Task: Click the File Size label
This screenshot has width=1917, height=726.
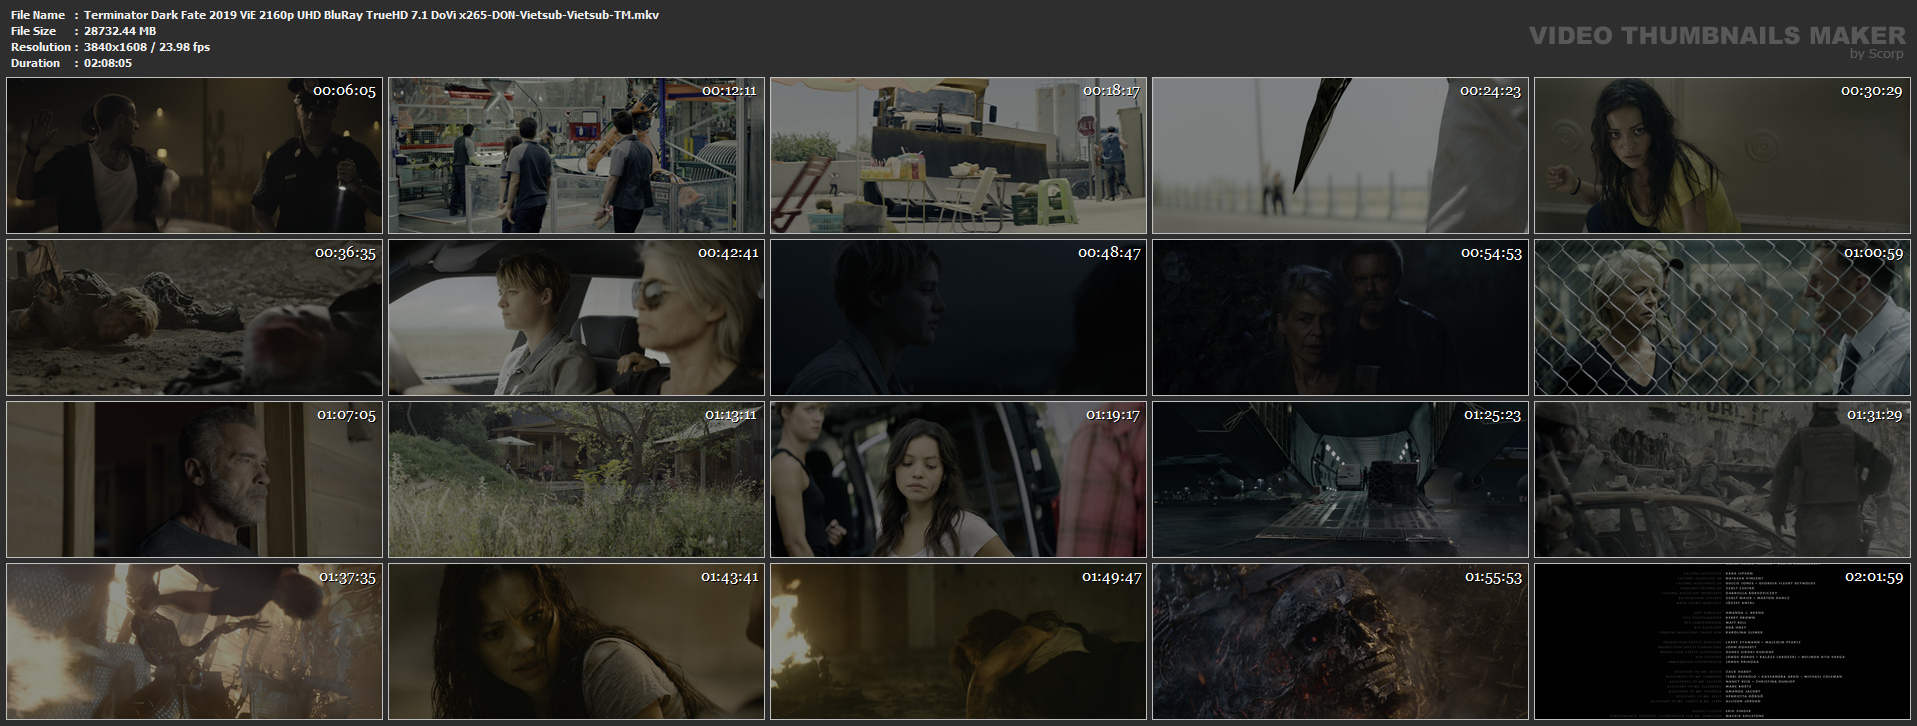Action: (33, 31)
